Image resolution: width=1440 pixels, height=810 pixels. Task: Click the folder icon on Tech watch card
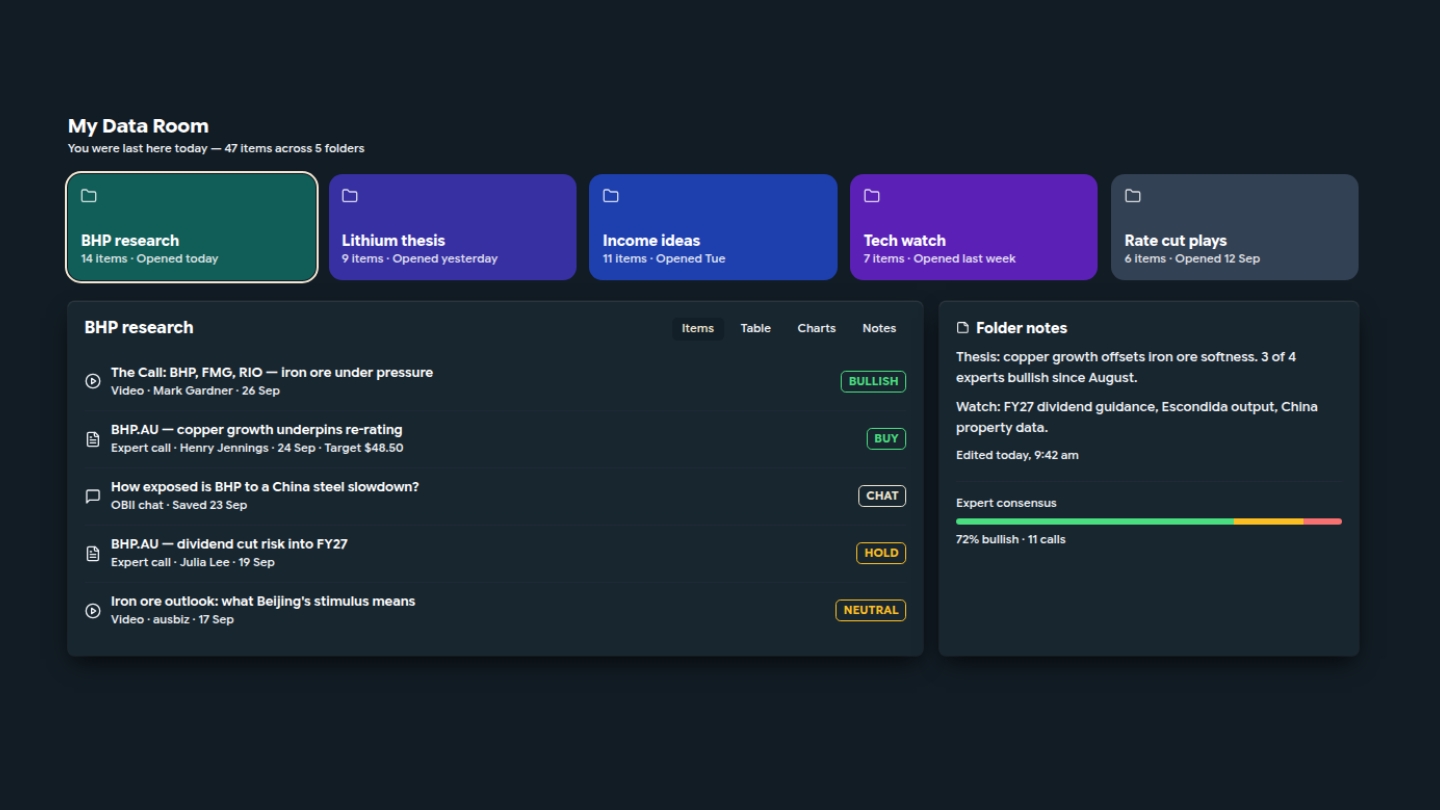(x=872, y=196)
